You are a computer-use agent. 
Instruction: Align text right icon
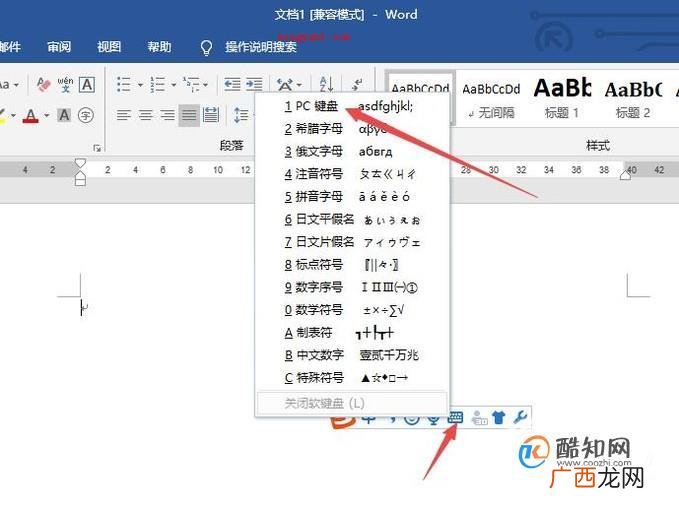click(167, 115)
